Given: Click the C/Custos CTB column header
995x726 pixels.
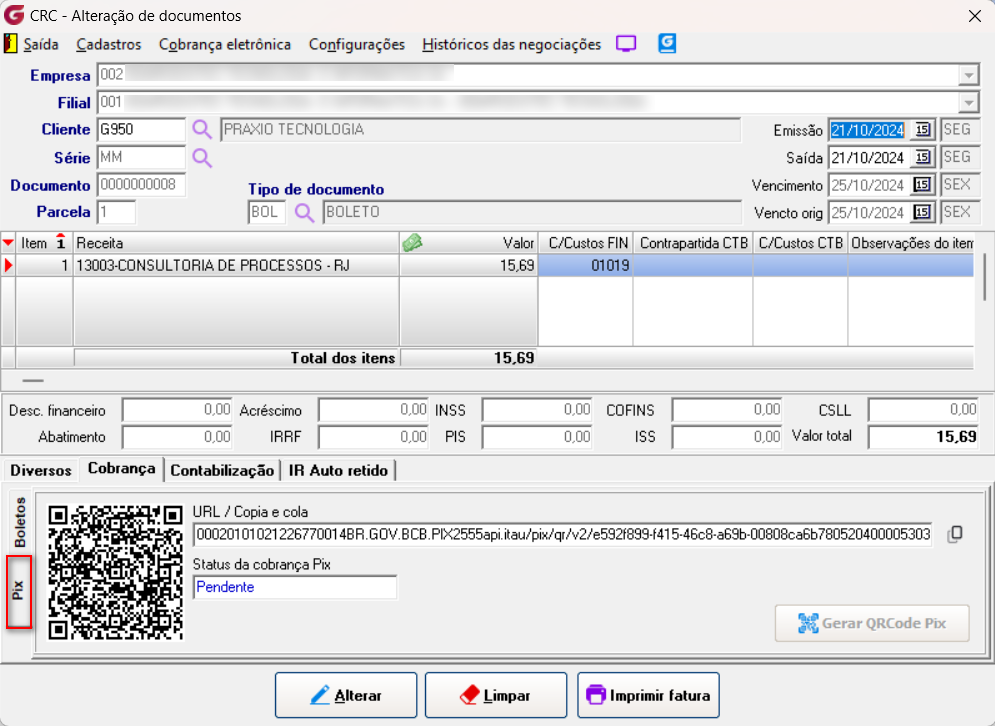Looking at the screenshot, I should [x=800, y=243].
